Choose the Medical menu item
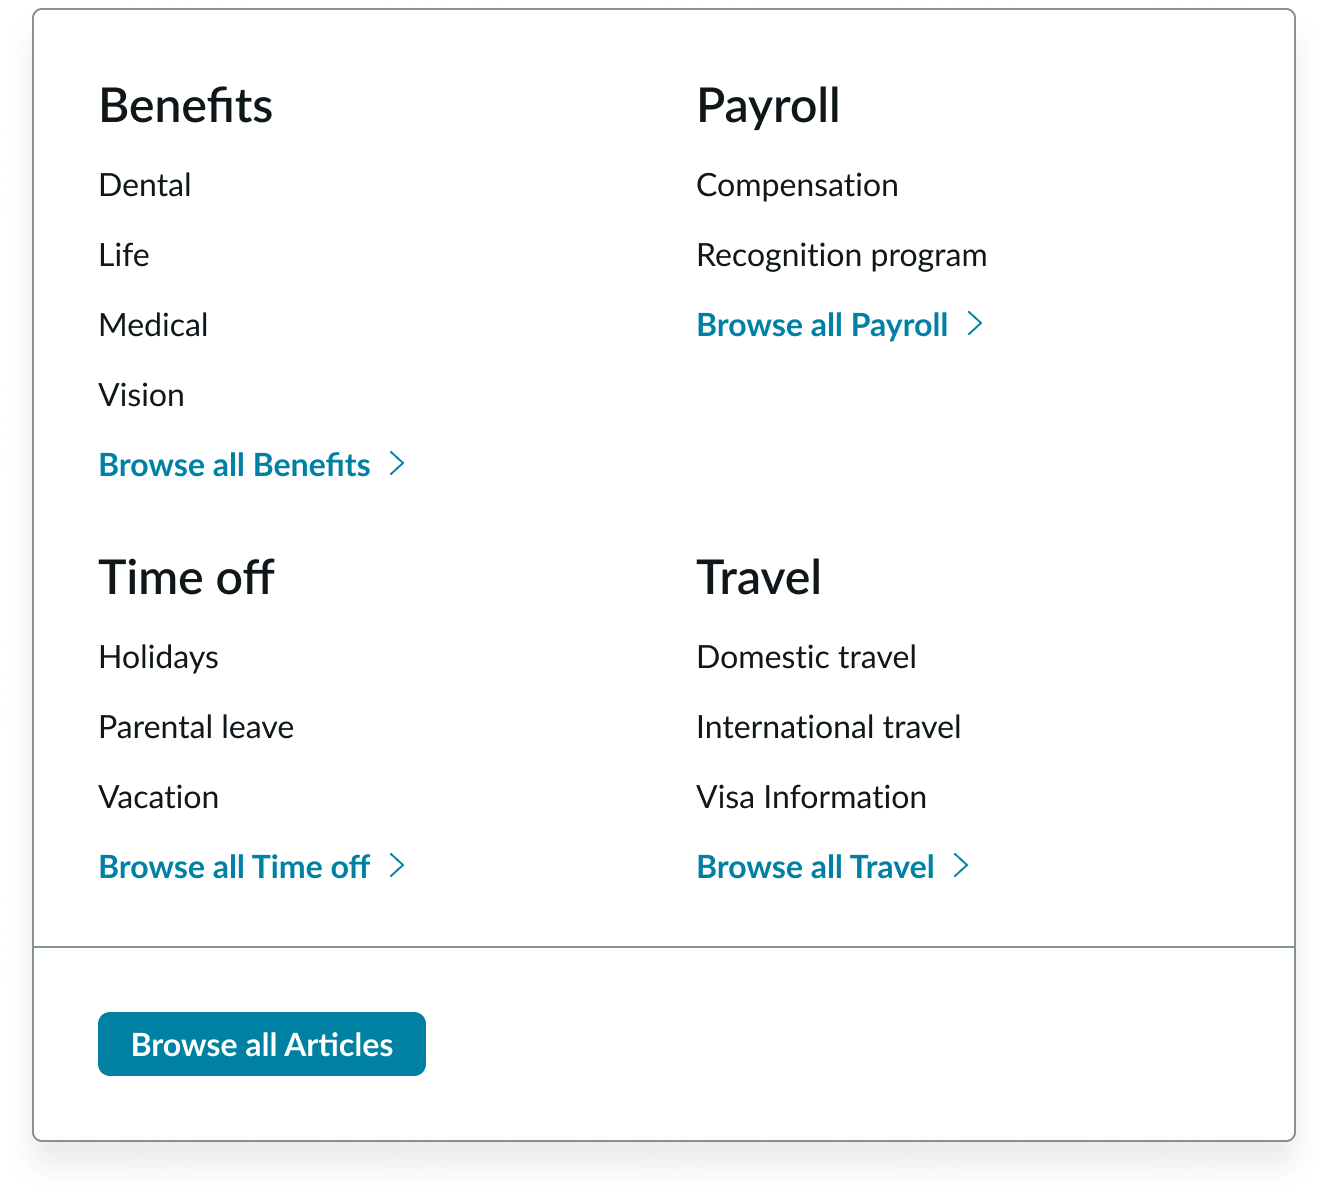The image size is (1328, 1198). [x=153, y=325]
